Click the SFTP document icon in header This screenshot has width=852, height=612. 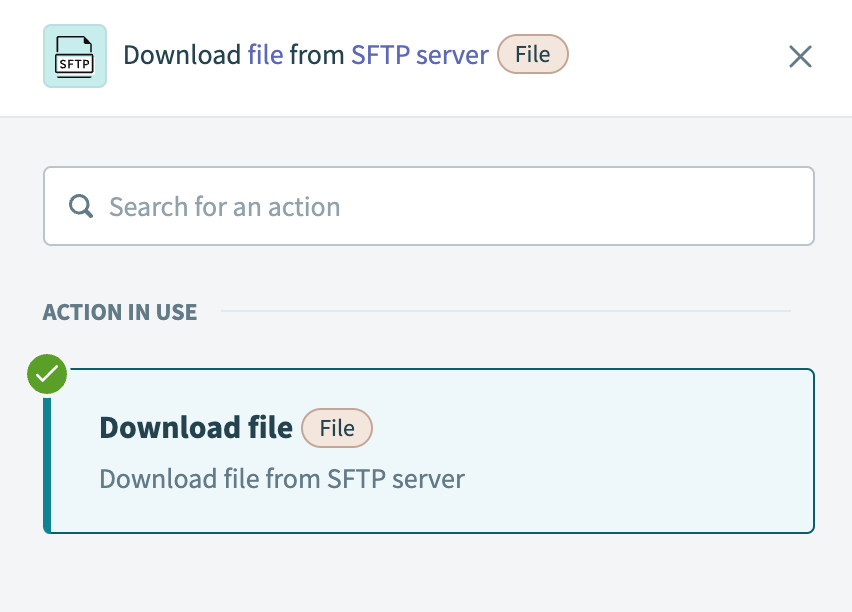click(74, 56)
